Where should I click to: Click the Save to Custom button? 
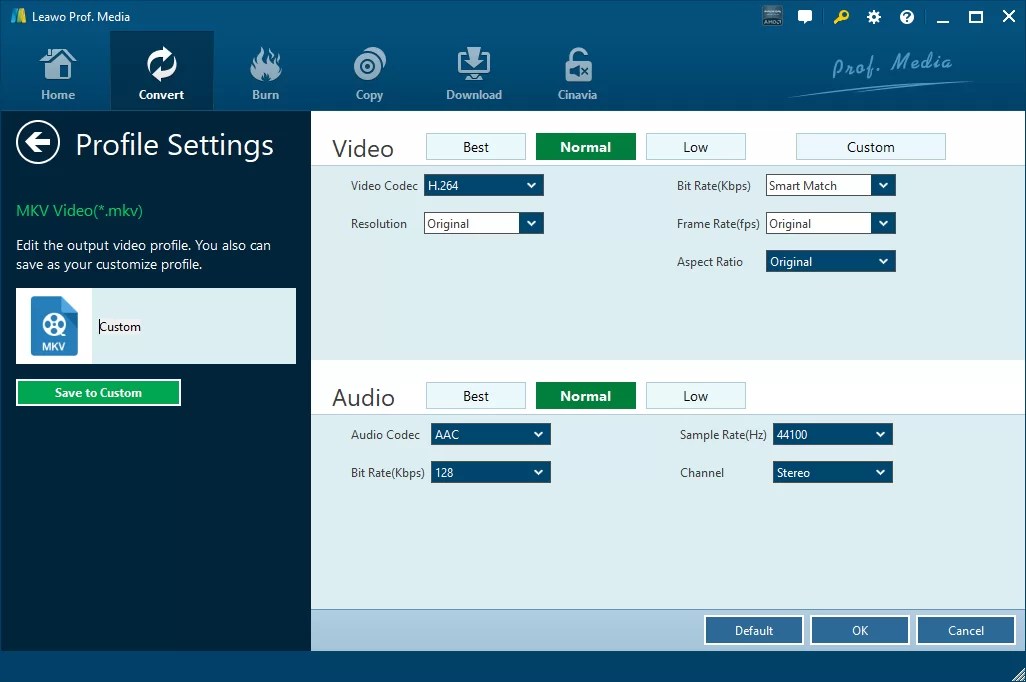click(98, 392)
